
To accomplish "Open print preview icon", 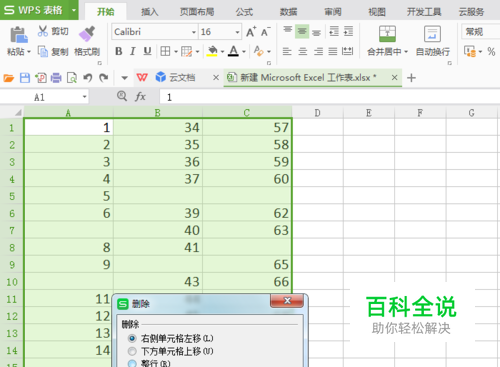I will coord(72,78).
